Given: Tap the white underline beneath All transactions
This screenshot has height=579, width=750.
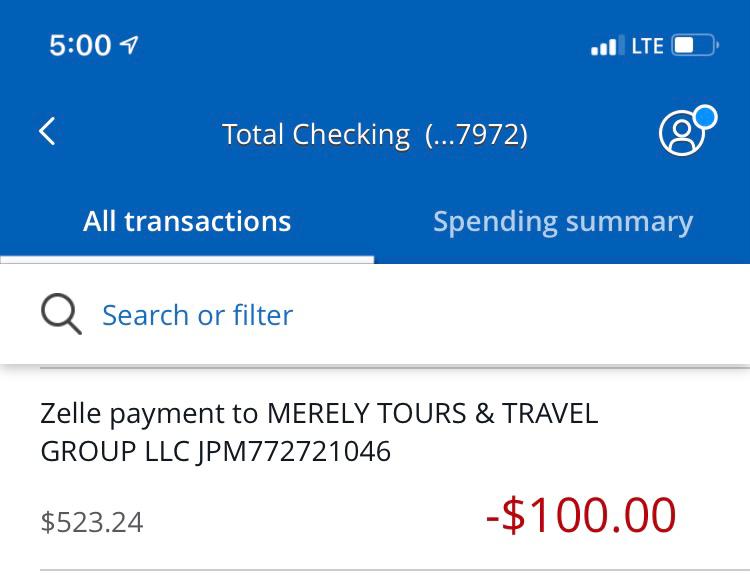Looking at the screenshot, I should click(x=187, y=260).
